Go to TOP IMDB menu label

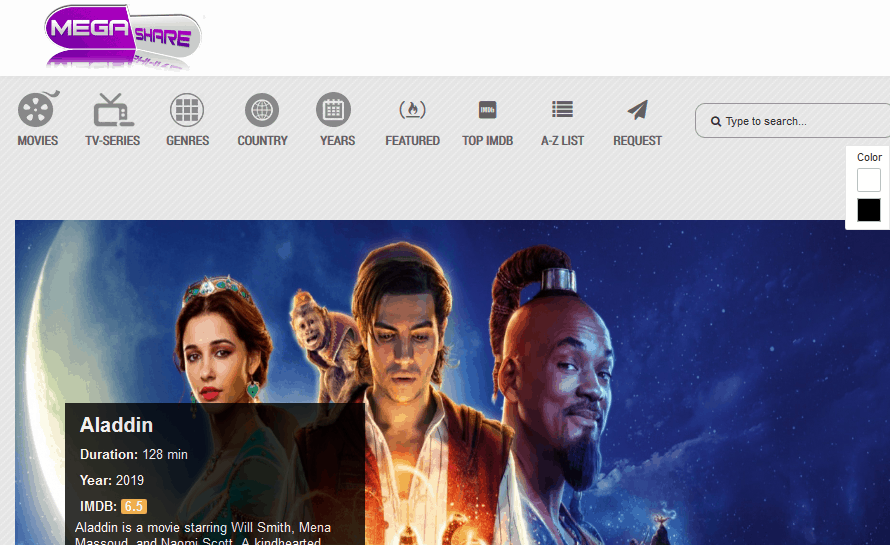(488, 140)
